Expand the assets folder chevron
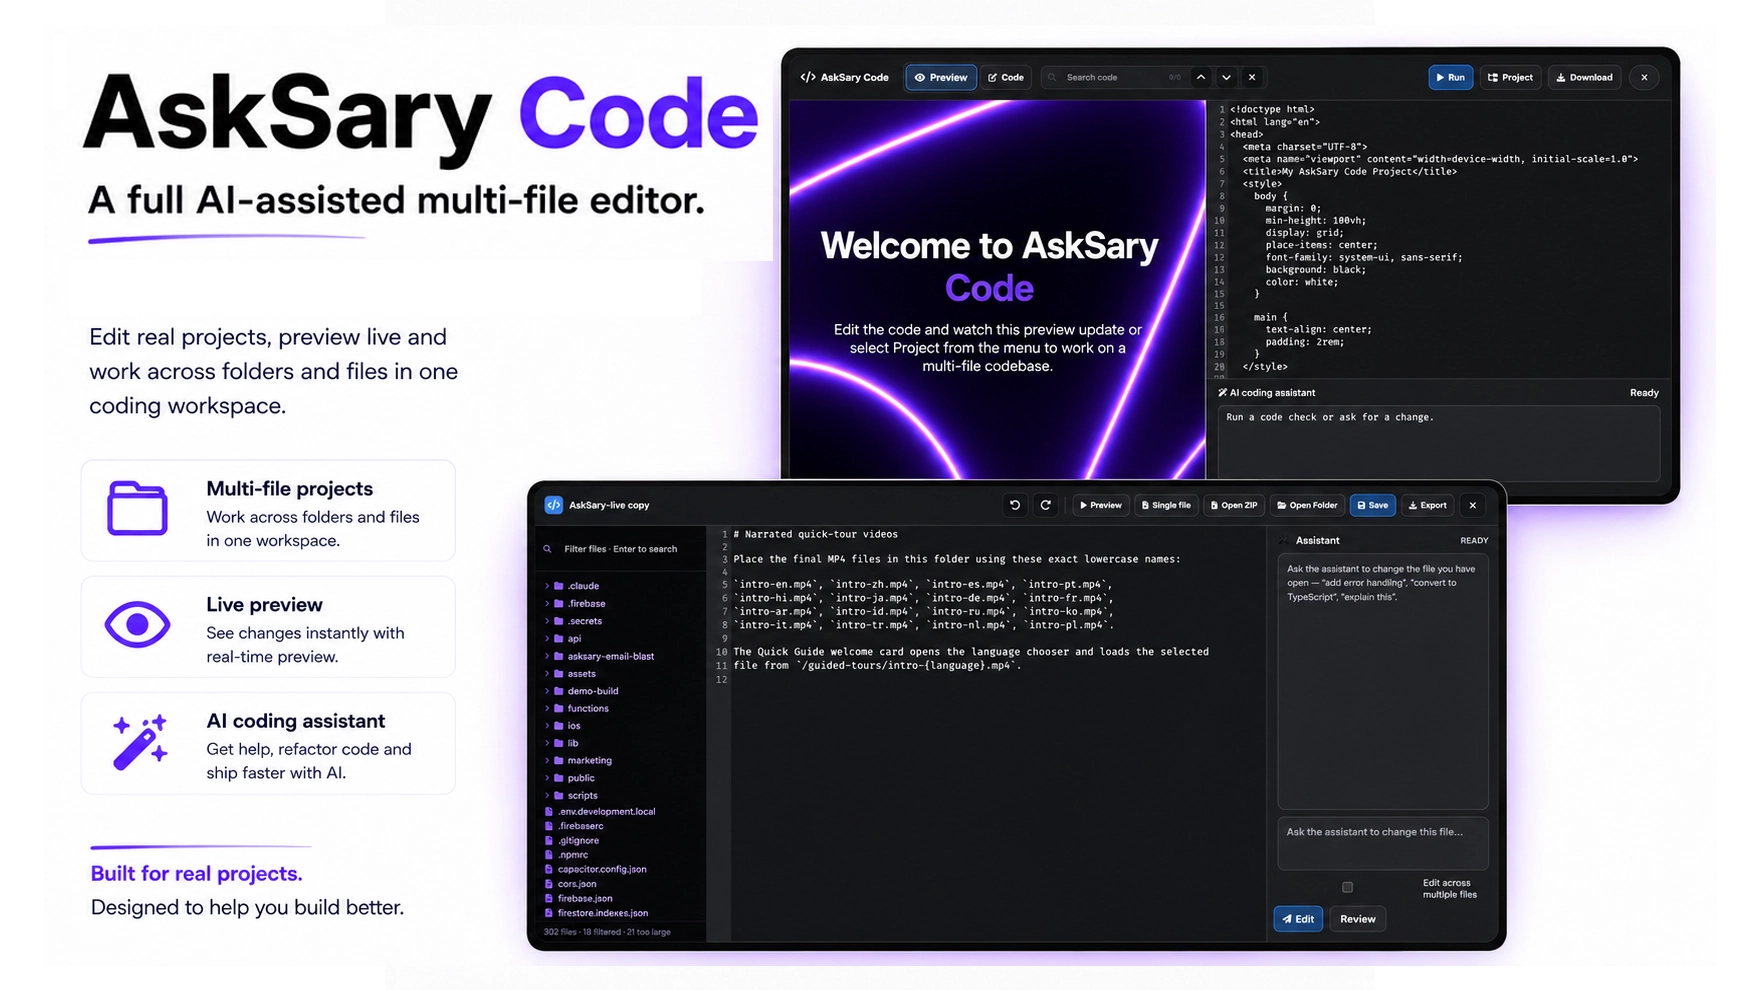Screen dimensions: 1760x990 point(547,674)
